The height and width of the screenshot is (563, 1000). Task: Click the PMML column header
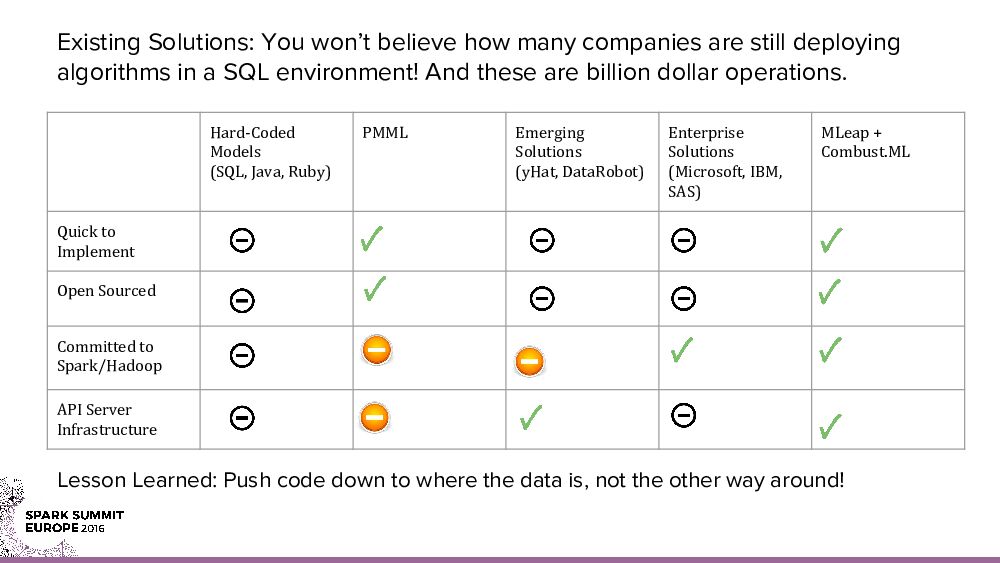[385, 133]
